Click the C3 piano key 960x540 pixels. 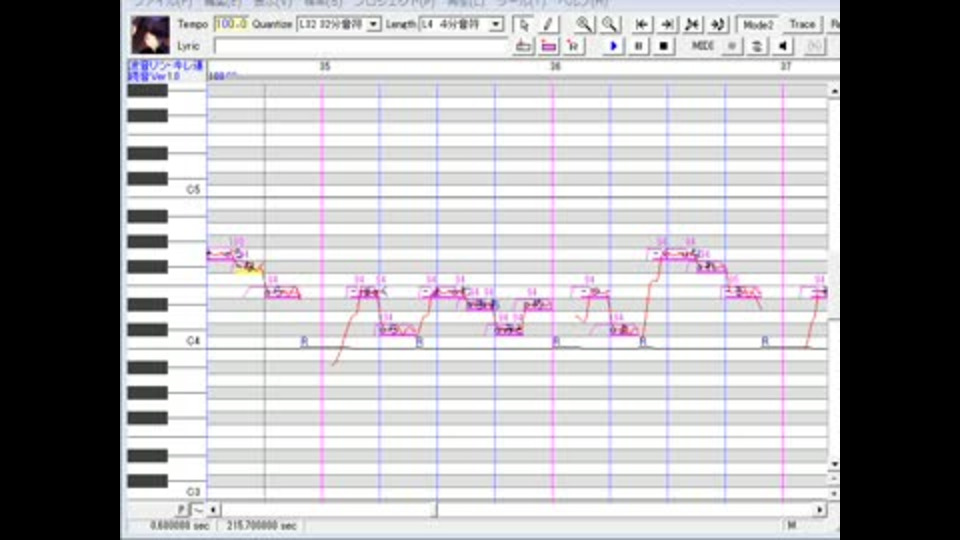pos(166,492)
